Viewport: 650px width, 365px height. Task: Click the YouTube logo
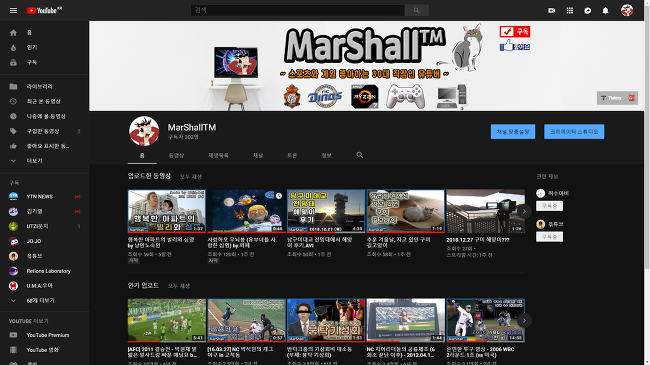[x=44, y=10]
